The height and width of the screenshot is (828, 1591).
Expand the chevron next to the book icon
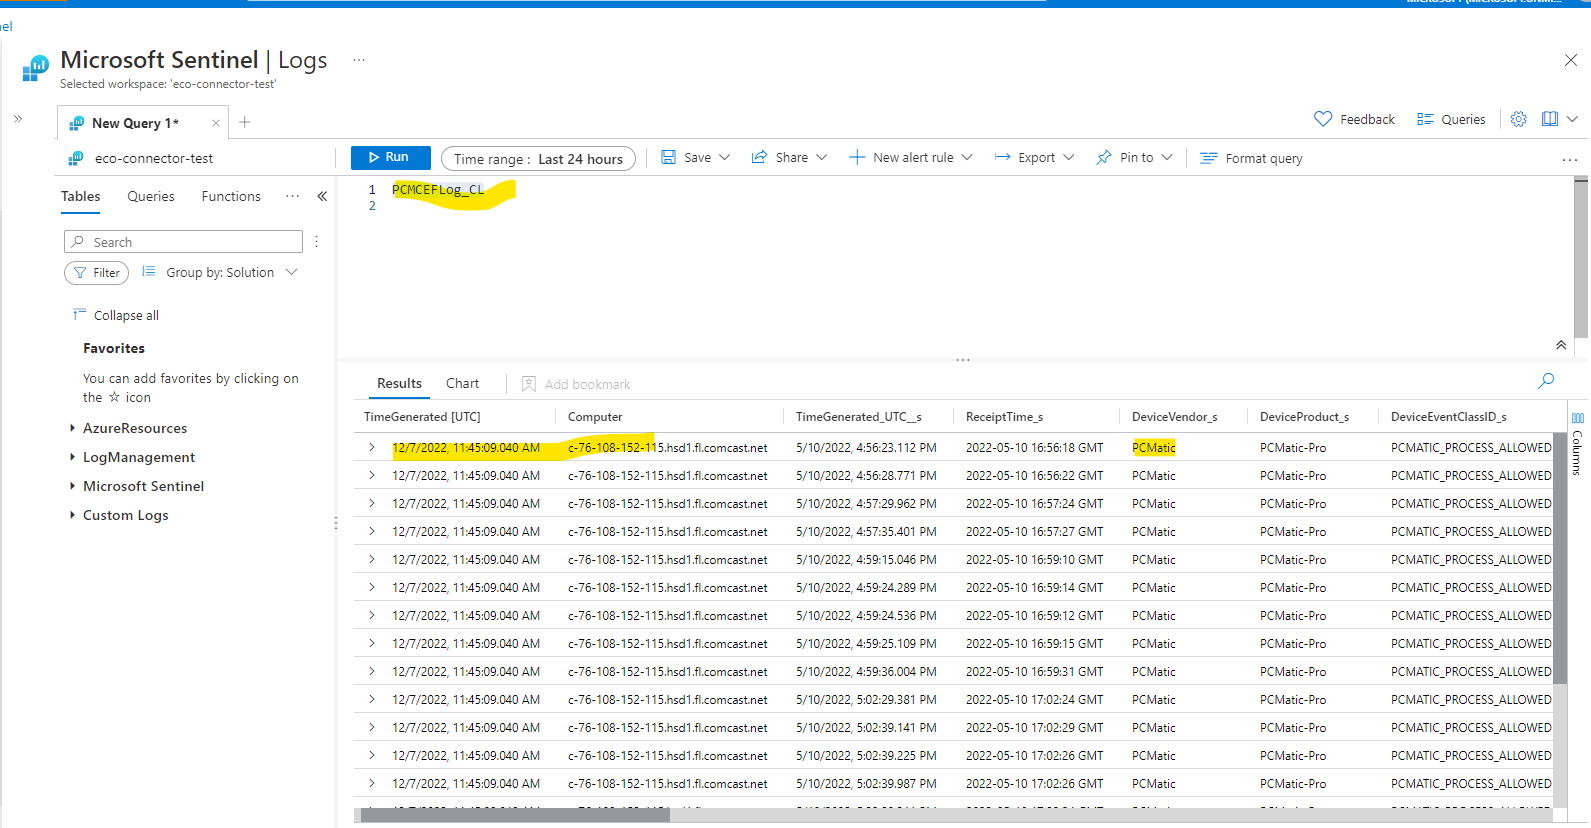click(1572, 119)
